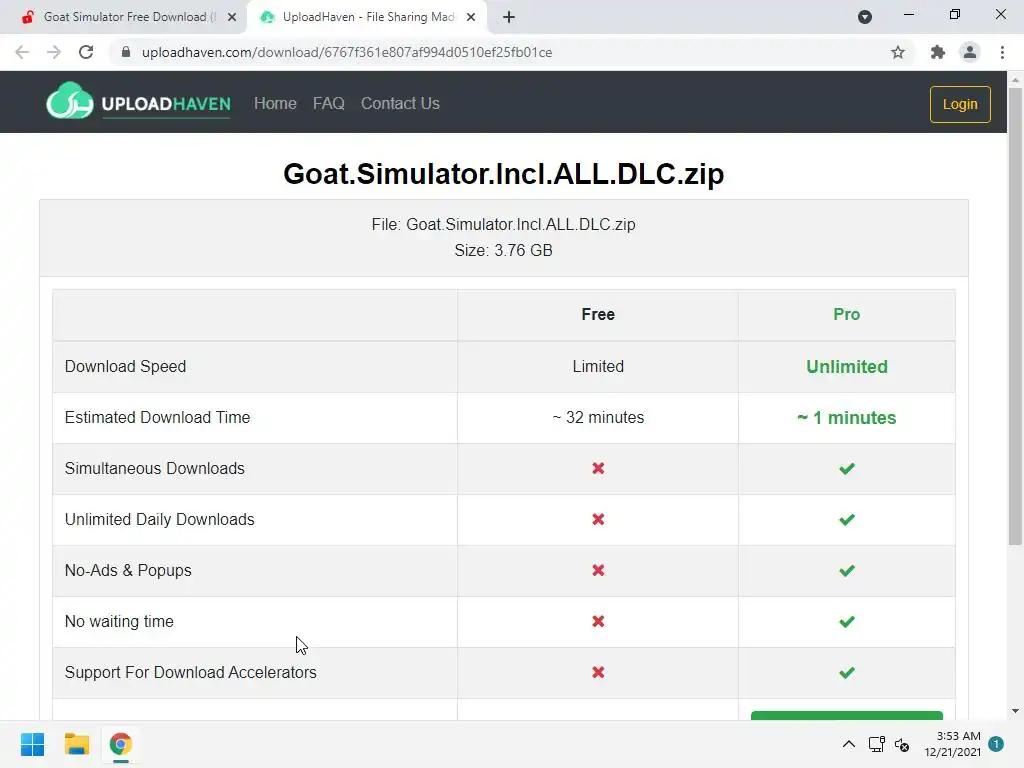1024x768 pixels.
Task: Click the taskbar clock showing 3:53 AM
Action: pyautogui.click(x=952, y=744)
